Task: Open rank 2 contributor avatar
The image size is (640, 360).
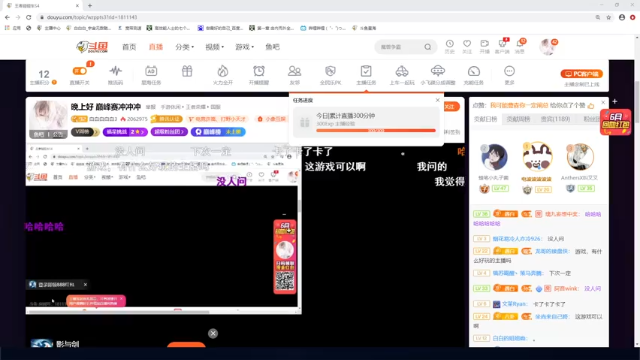Action: (494, 157)
